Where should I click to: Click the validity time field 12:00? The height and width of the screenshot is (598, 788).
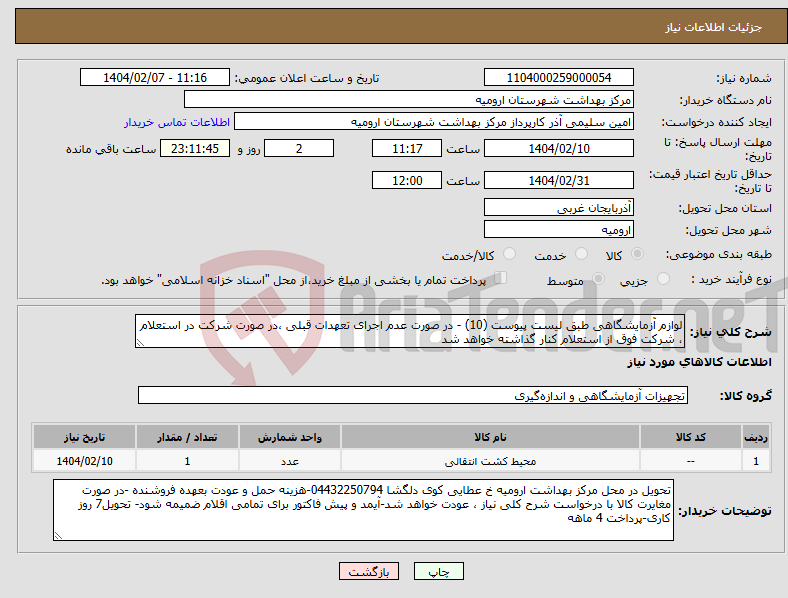(407, 180)
